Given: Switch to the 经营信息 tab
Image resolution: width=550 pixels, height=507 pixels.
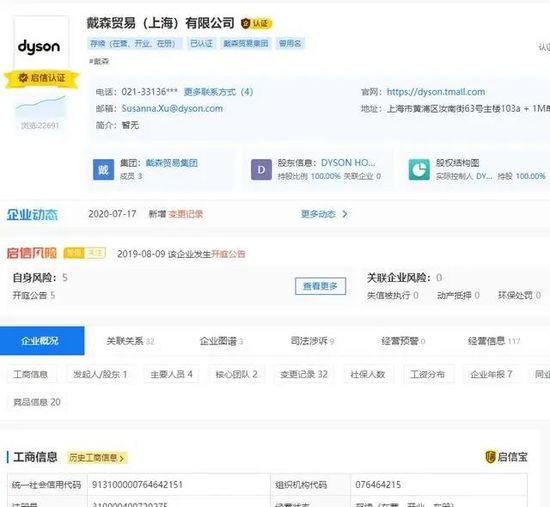Looking at the screenshot, I should tap(494, 341).
